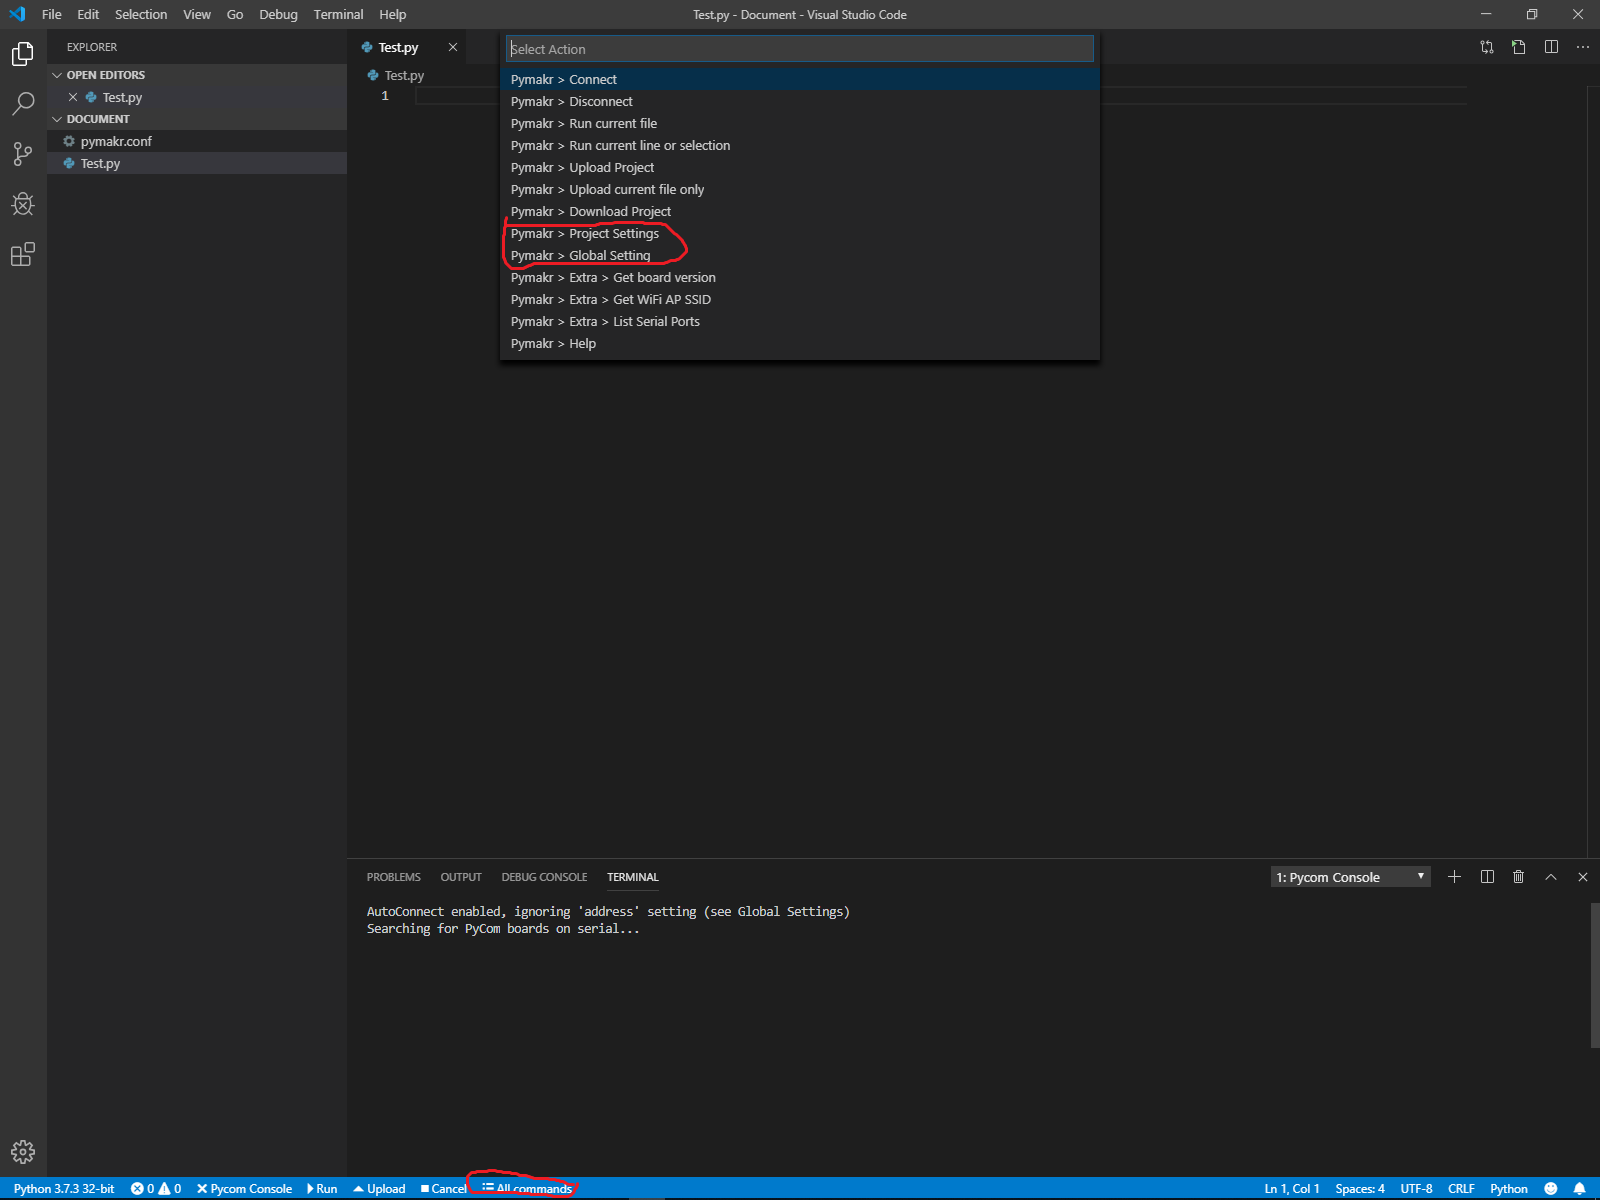
Task: Add a new terminal with plus icon
Action: pyautogui.click(x=1454, y=877)
